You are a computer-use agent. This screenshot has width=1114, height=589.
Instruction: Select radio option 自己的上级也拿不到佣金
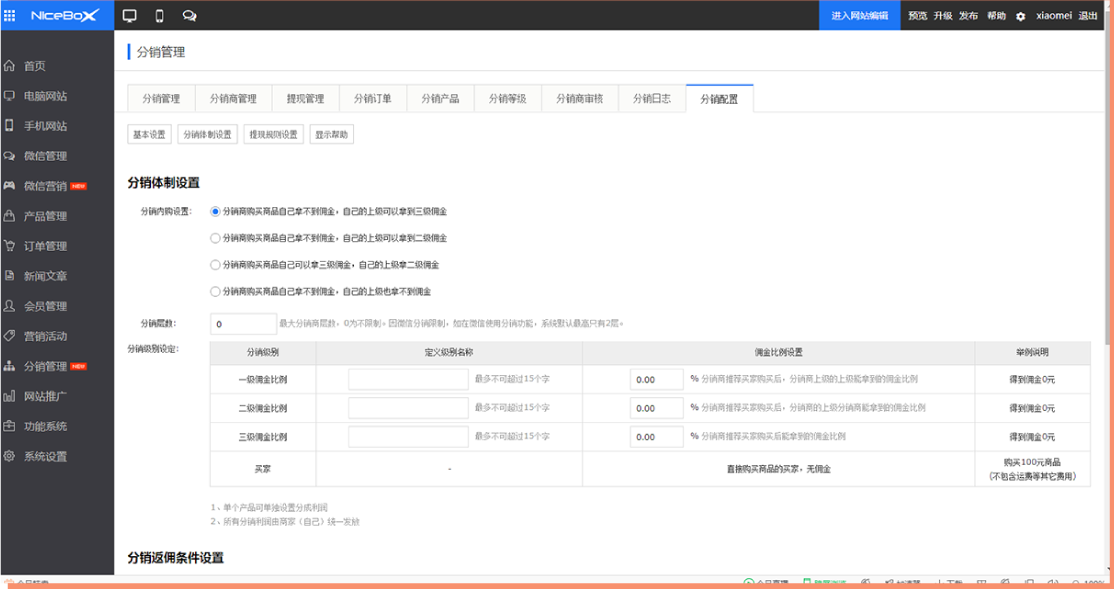215,291
